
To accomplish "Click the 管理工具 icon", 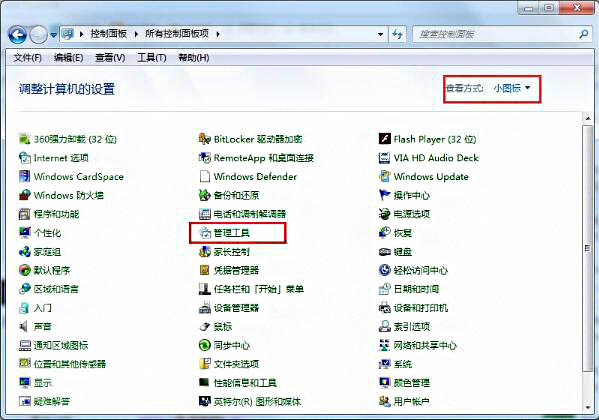I will (x=205, y=232).
